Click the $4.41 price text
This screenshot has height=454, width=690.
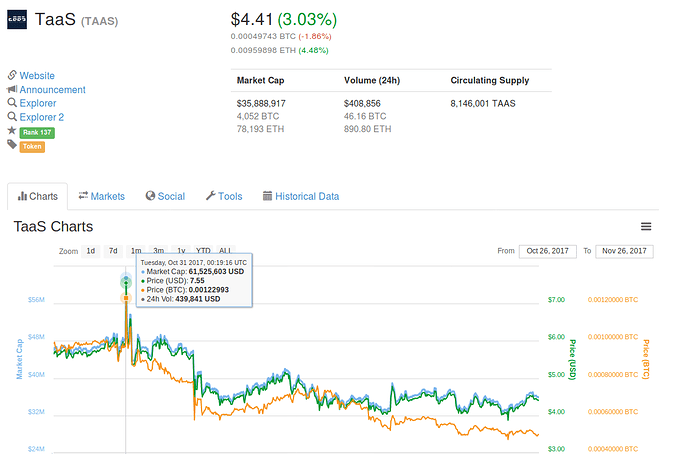(252, 19)
